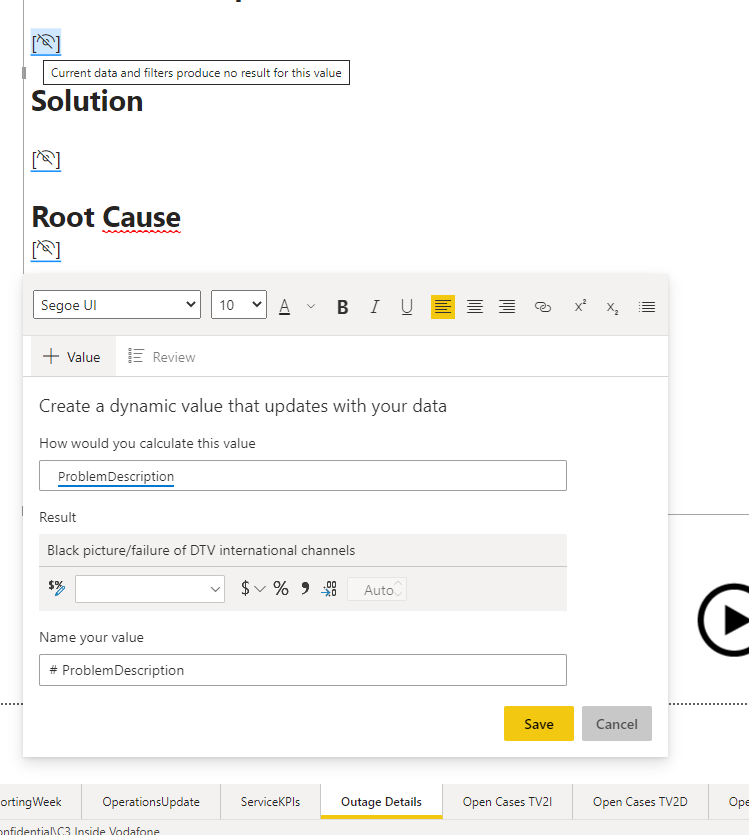Switch to the Value tab

tap(73, 357)
